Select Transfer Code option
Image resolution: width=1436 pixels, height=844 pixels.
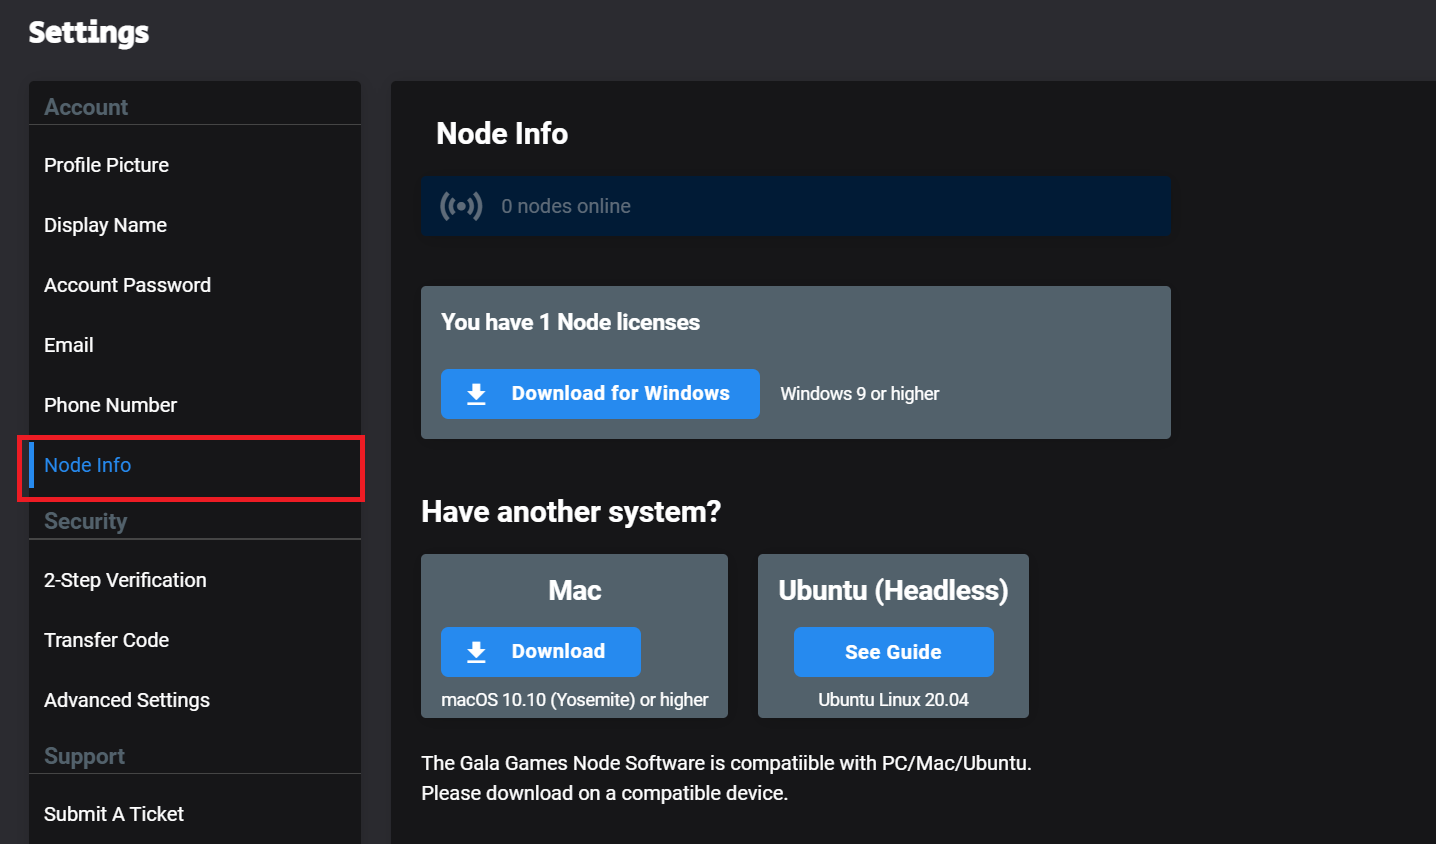(x=106, y=640)
